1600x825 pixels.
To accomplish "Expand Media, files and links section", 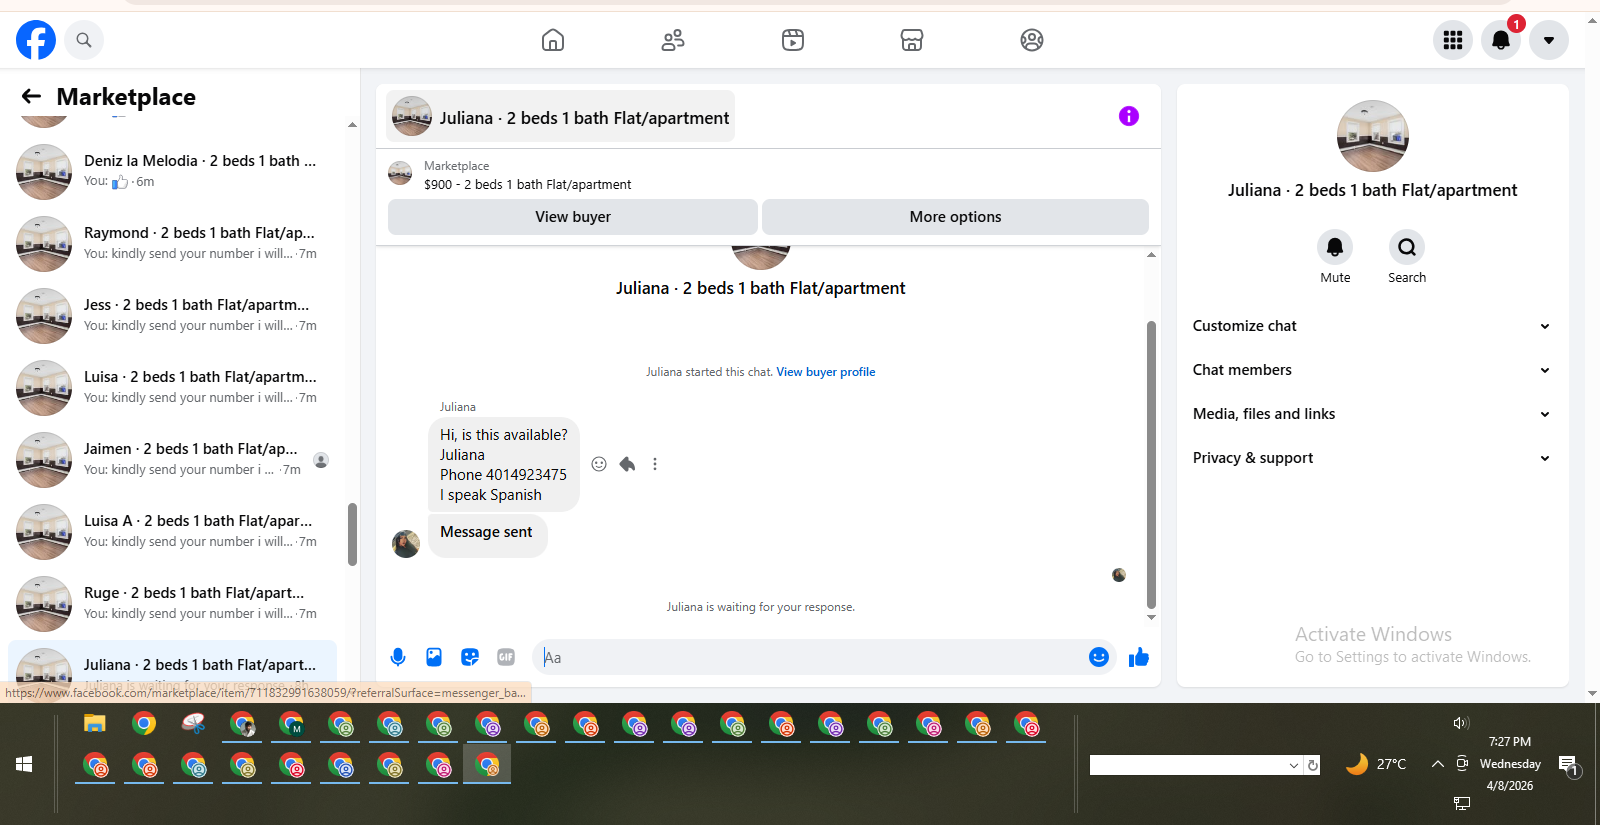I will (x=1372, y=414).
